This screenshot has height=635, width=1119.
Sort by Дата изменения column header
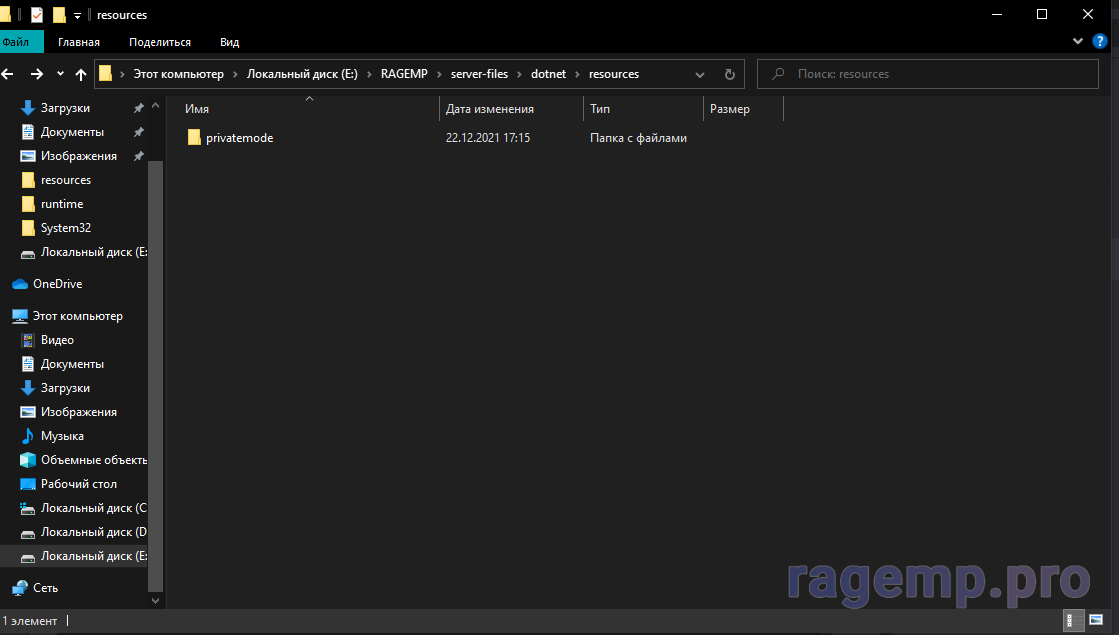[490, 109]
